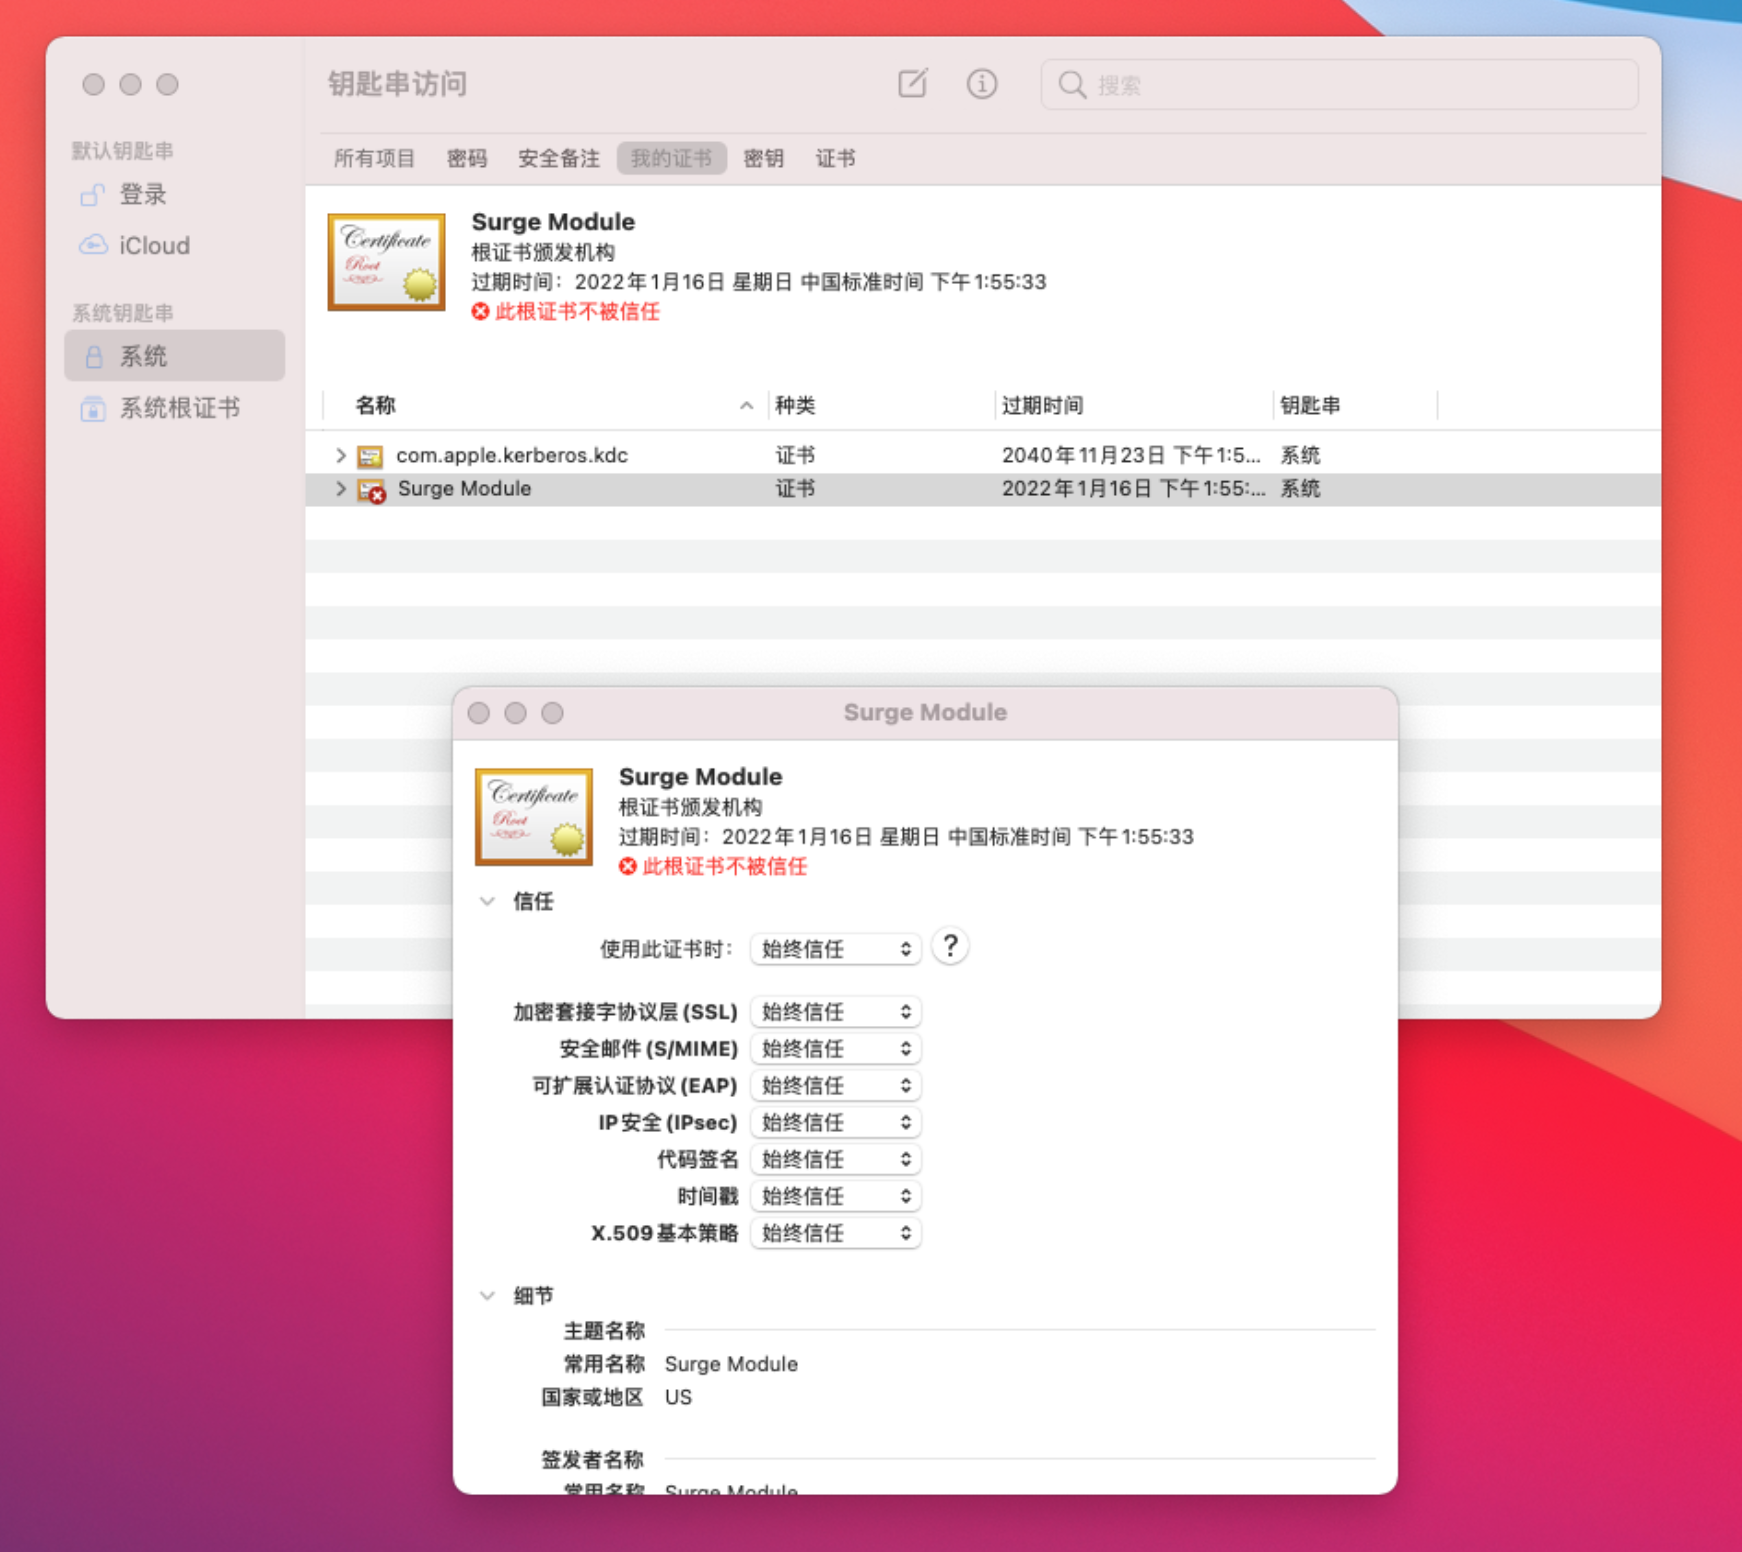Expand the Surge Module row in list
The image size is (1742, 1552).
click(340, 489)
